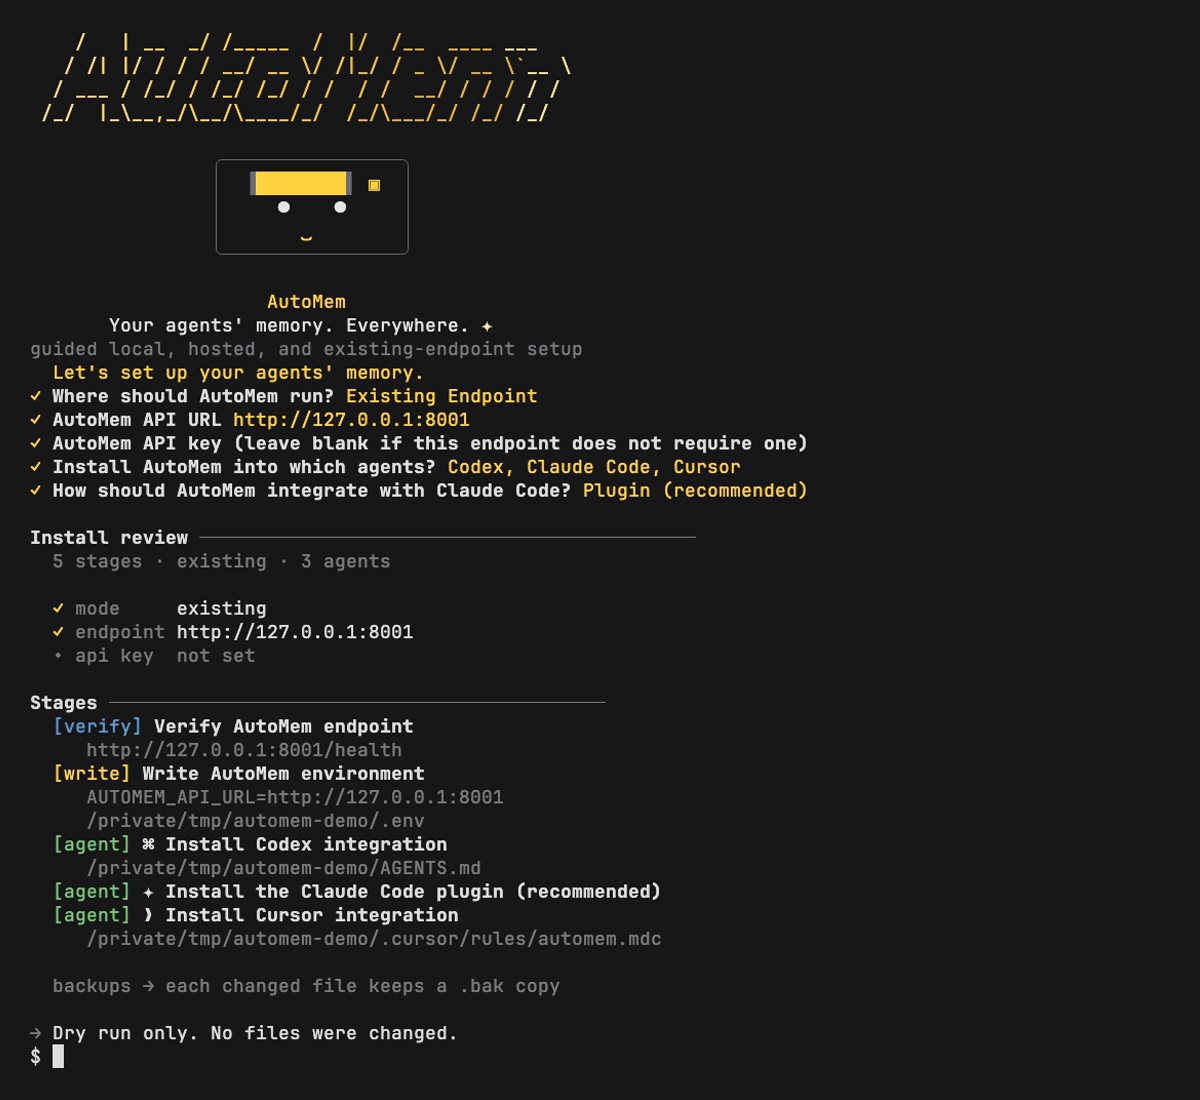Viewport: 1200px width, 1100px height.
Task: Click the blue [verify] stage tag
Action: 97,727
